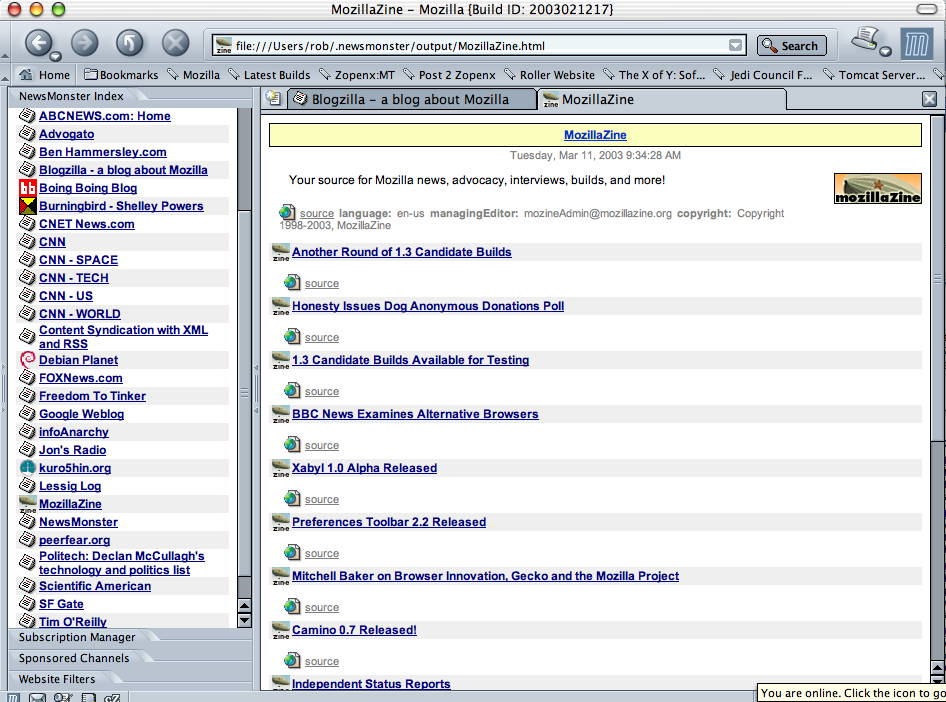This screenshot has height=702, width=946.
Task: Open Navigator from the status bar component icon
Action: point(13,697)
